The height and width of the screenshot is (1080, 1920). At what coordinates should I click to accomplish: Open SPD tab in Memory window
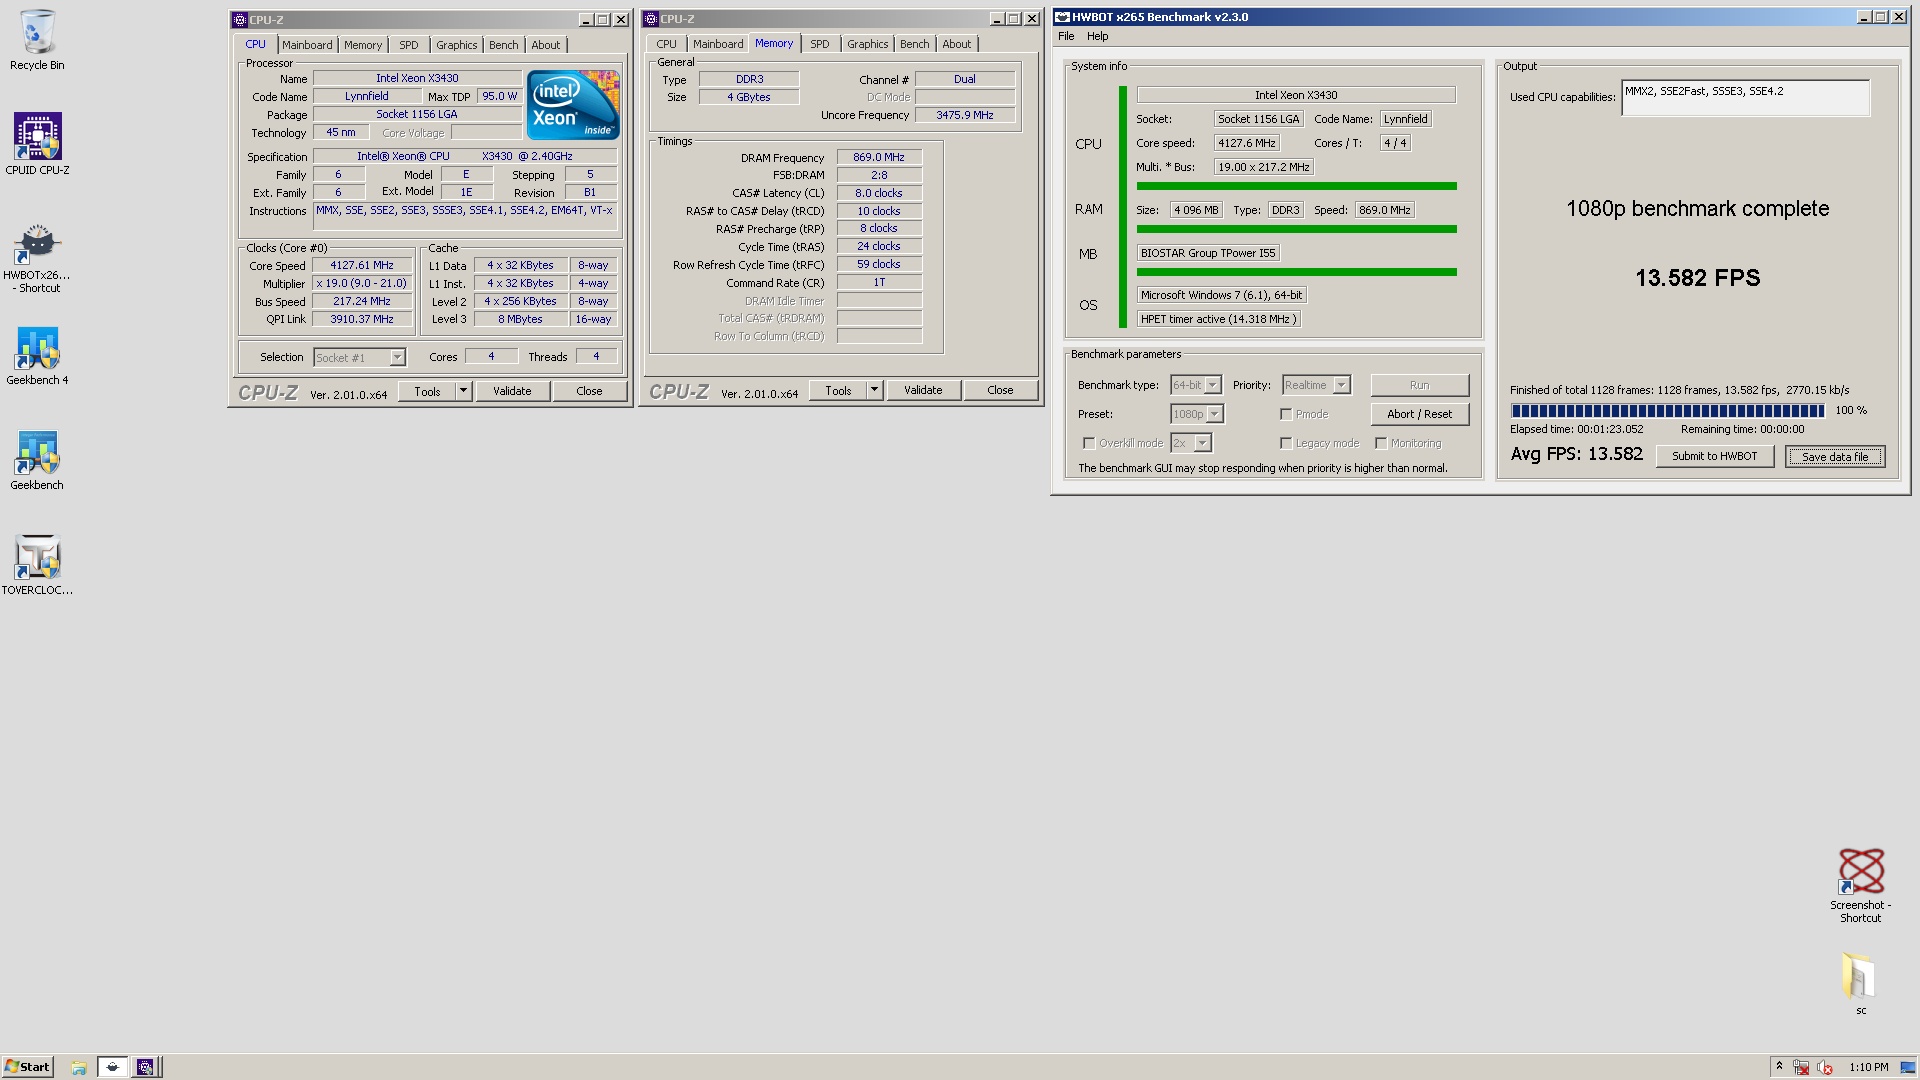(820, 44)
